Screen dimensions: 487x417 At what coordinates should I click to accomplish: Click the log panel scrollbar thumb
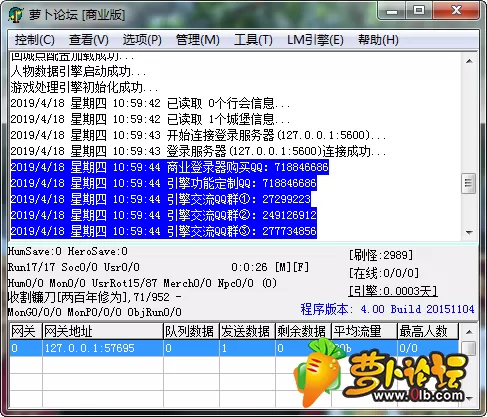coord(469,183)
